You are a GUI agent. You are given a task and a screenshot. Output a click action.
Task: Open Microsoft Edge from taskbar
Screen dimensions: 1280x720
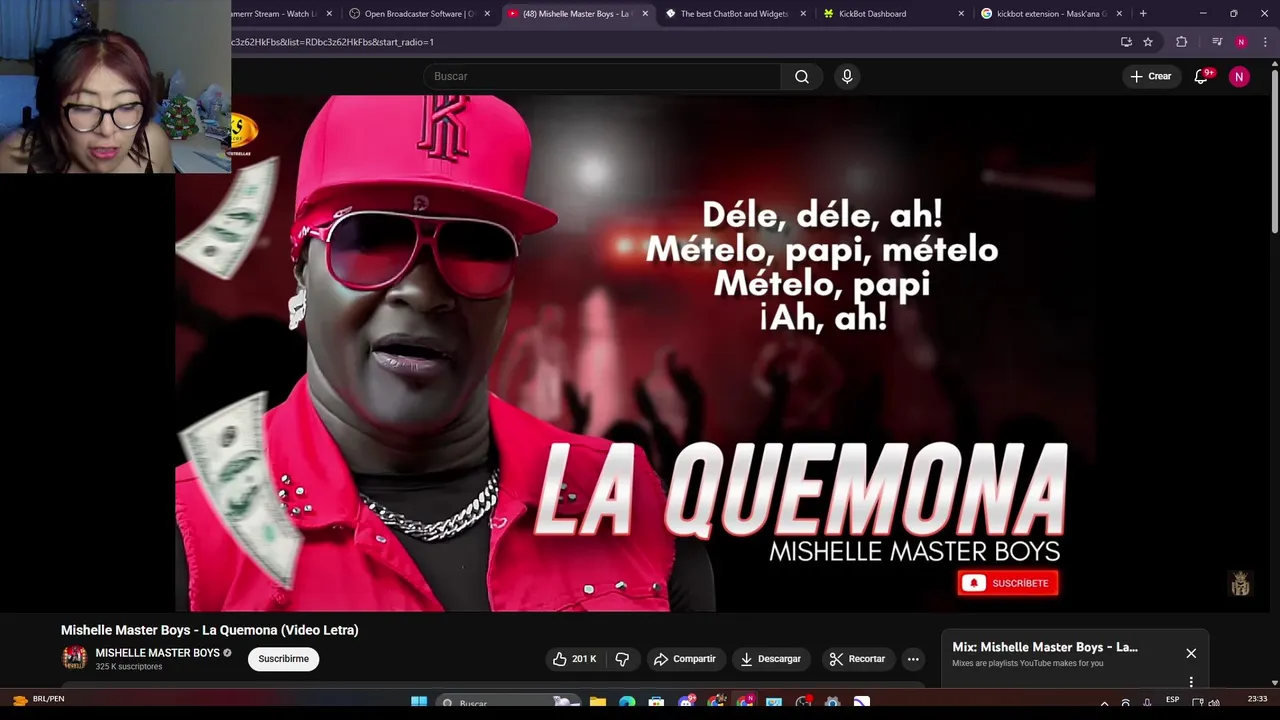coord(627,702)
